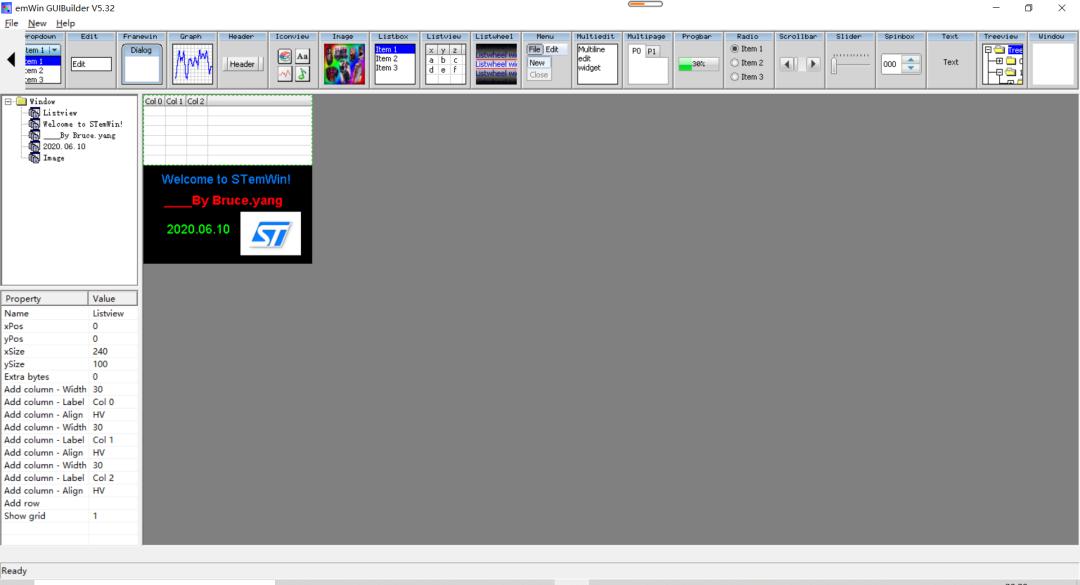Select Image item in the object tree
1080x585 pixels.
54,158
